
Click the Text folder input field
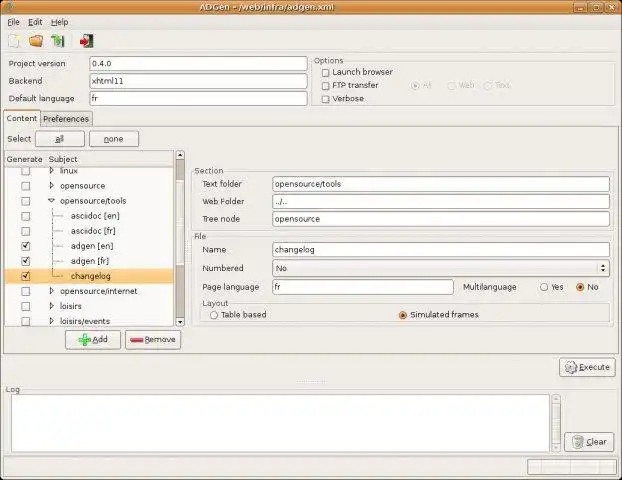coord(441,184)
